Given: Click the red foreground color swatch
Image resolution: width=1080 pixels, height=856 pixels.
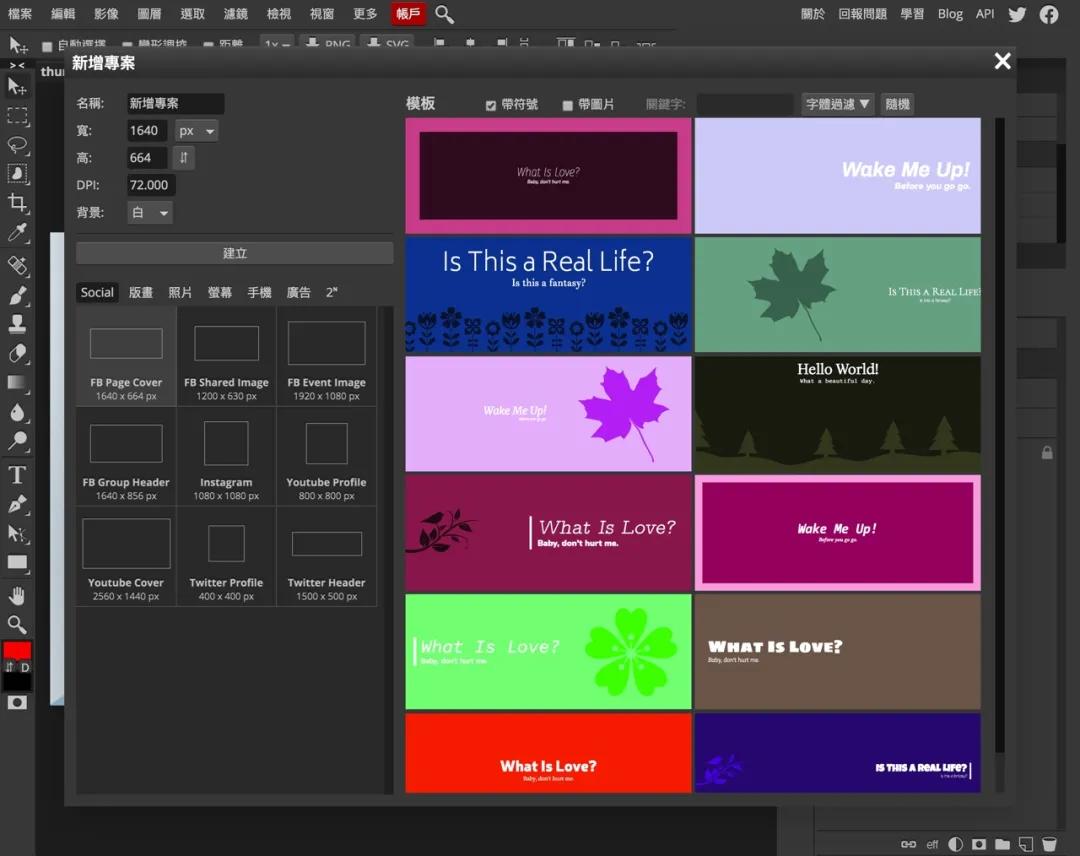Looking at the screenshot, I should pos(17,650).
